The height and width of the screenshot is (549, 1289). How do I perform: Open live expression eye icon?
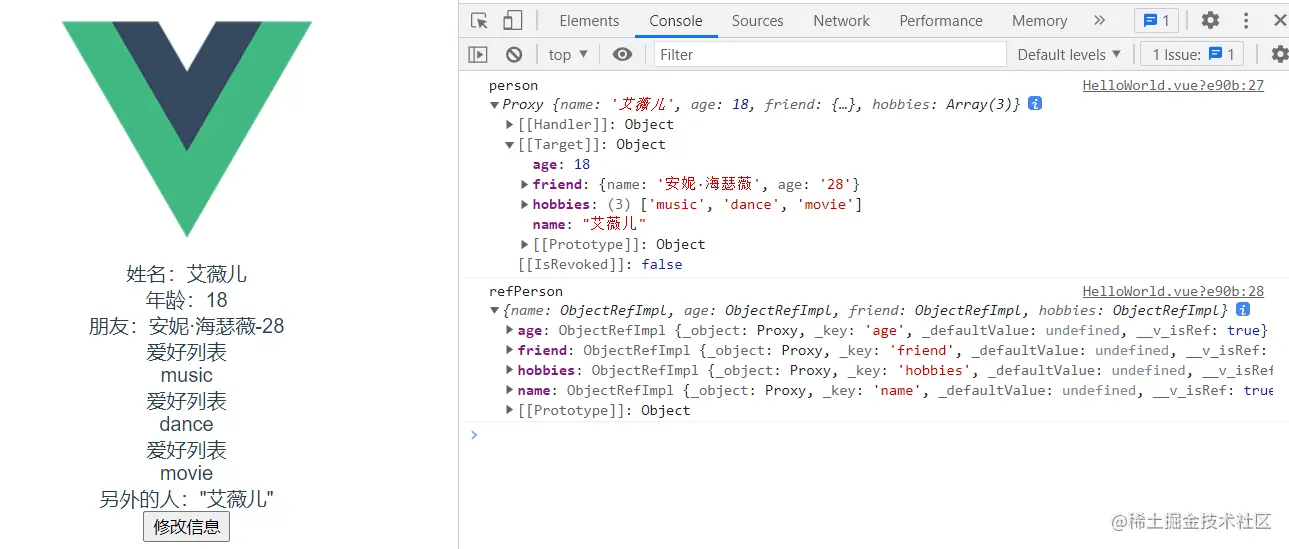click(x=622, y=54)
